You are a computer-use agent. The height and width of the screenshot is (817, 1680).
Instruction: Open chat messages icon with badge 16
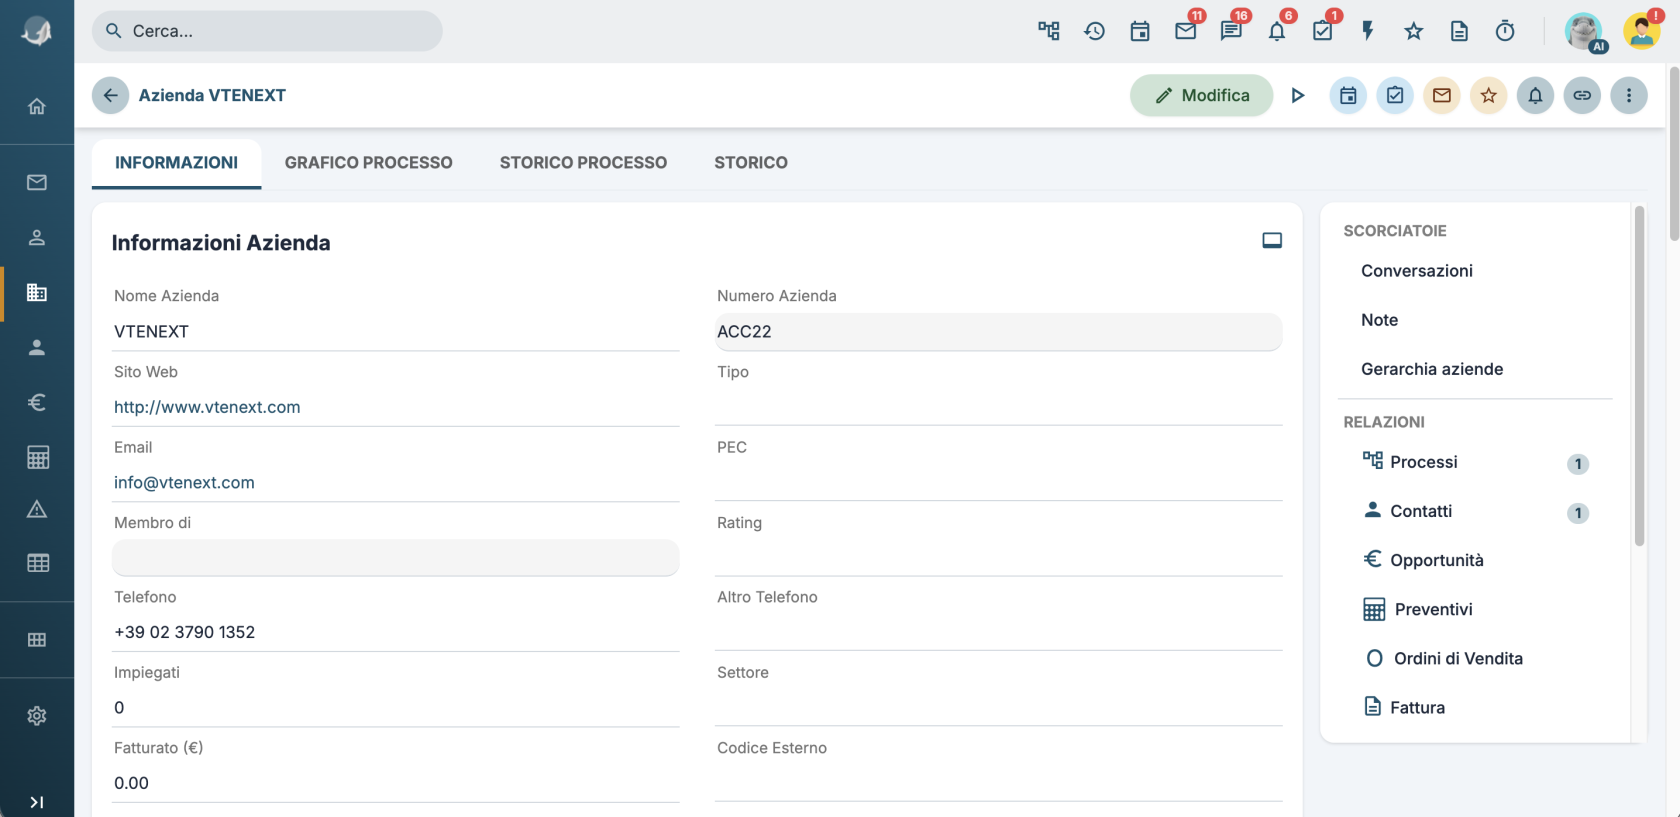(1231, 31)
